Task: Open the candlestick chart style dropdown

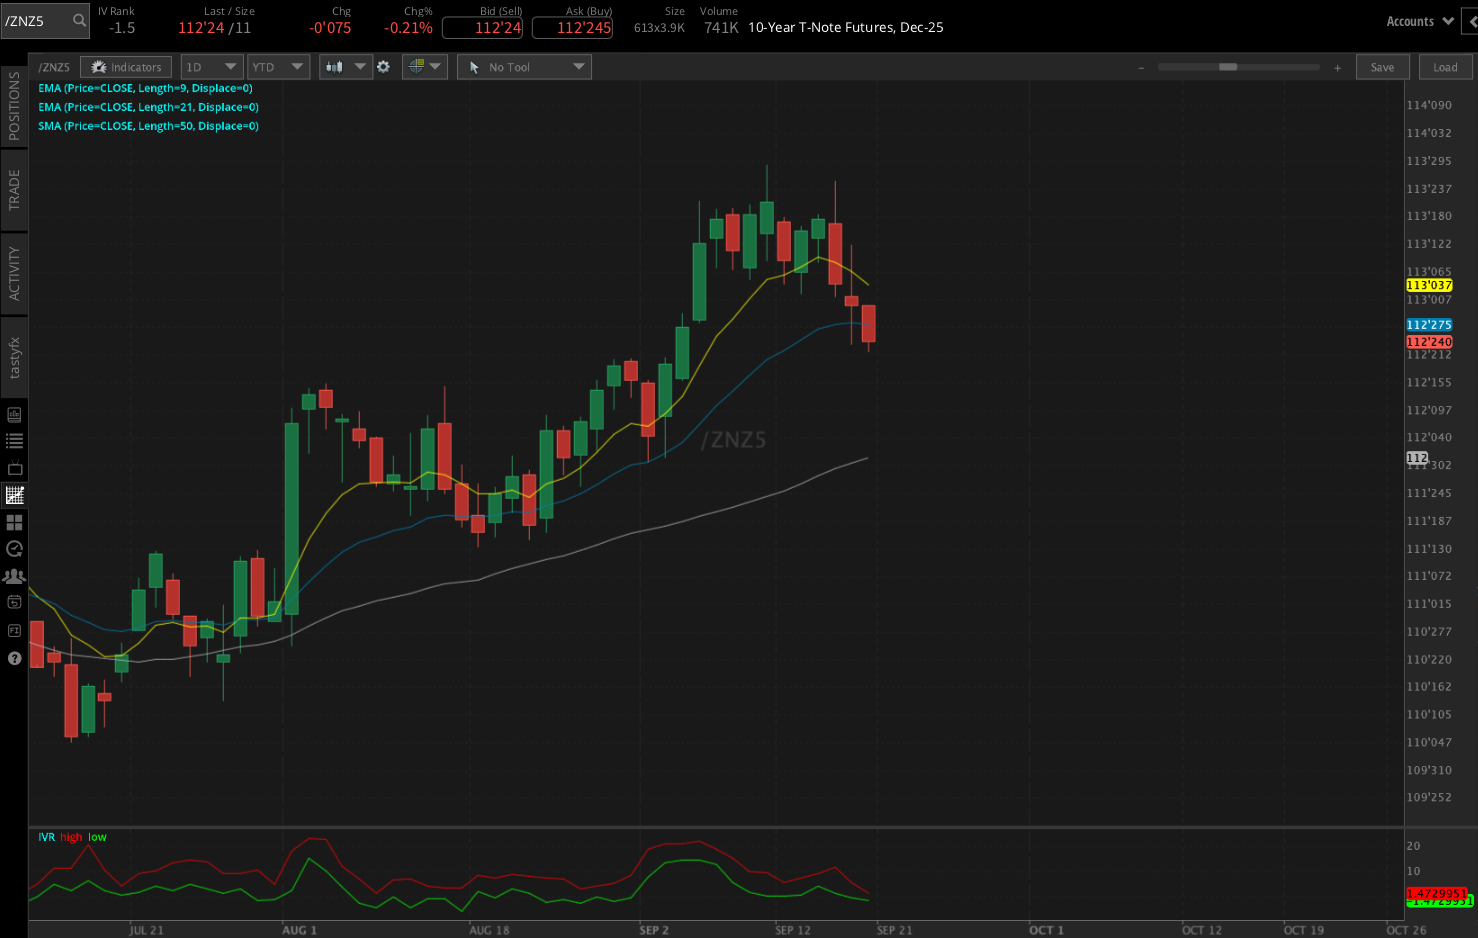Action: [x=345, y=67]
